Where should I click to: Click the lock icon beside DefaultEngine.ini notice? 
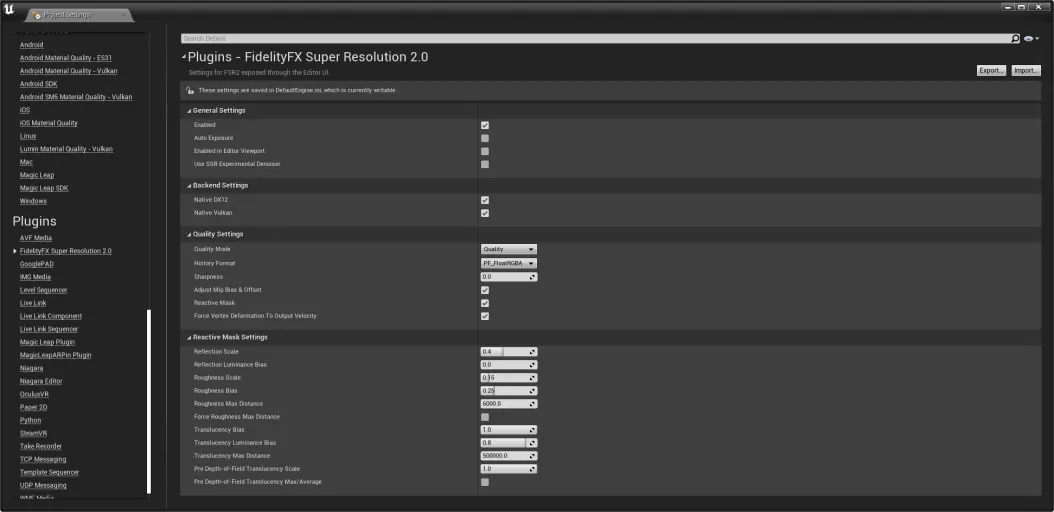click(190, 90)
